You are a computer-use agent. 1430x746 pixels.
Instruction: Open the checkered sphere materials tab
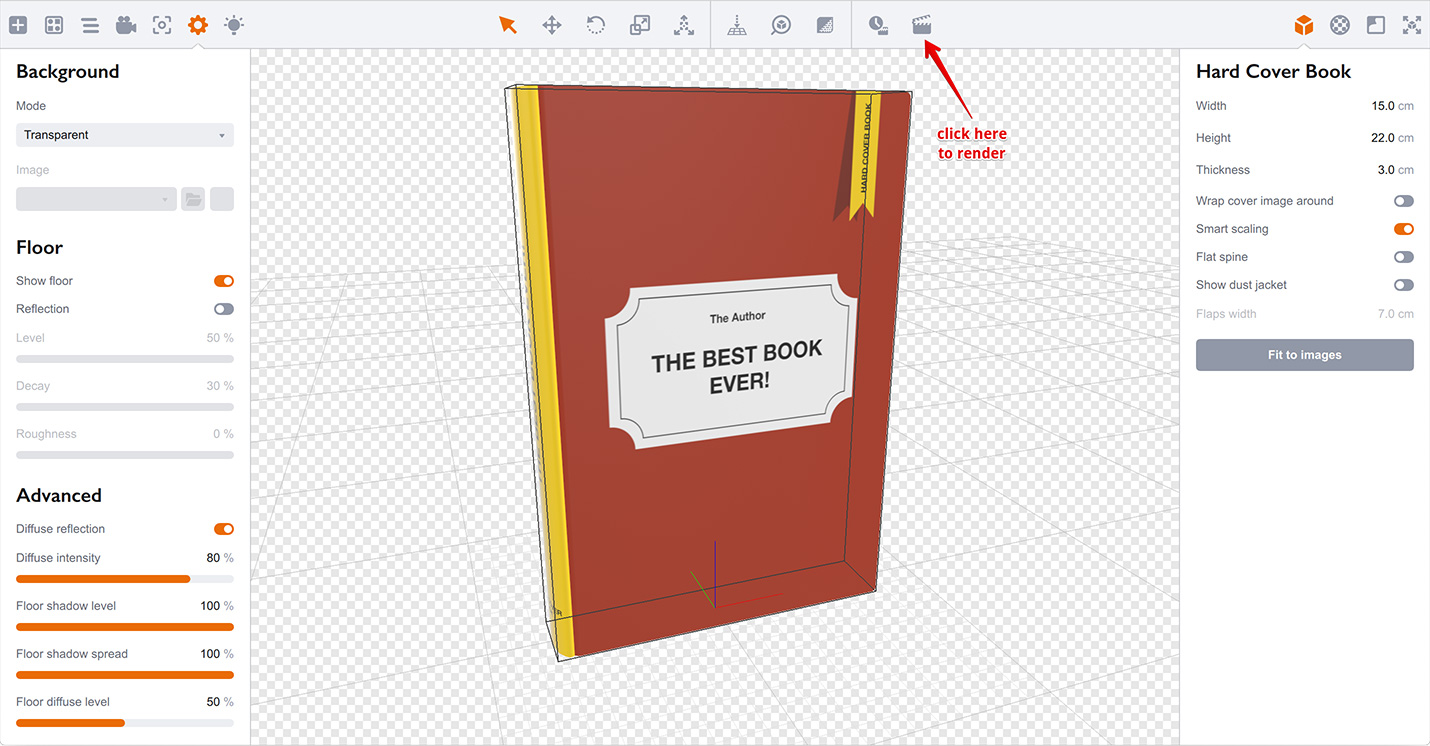pyautogui.click(x=1340, y=25)
